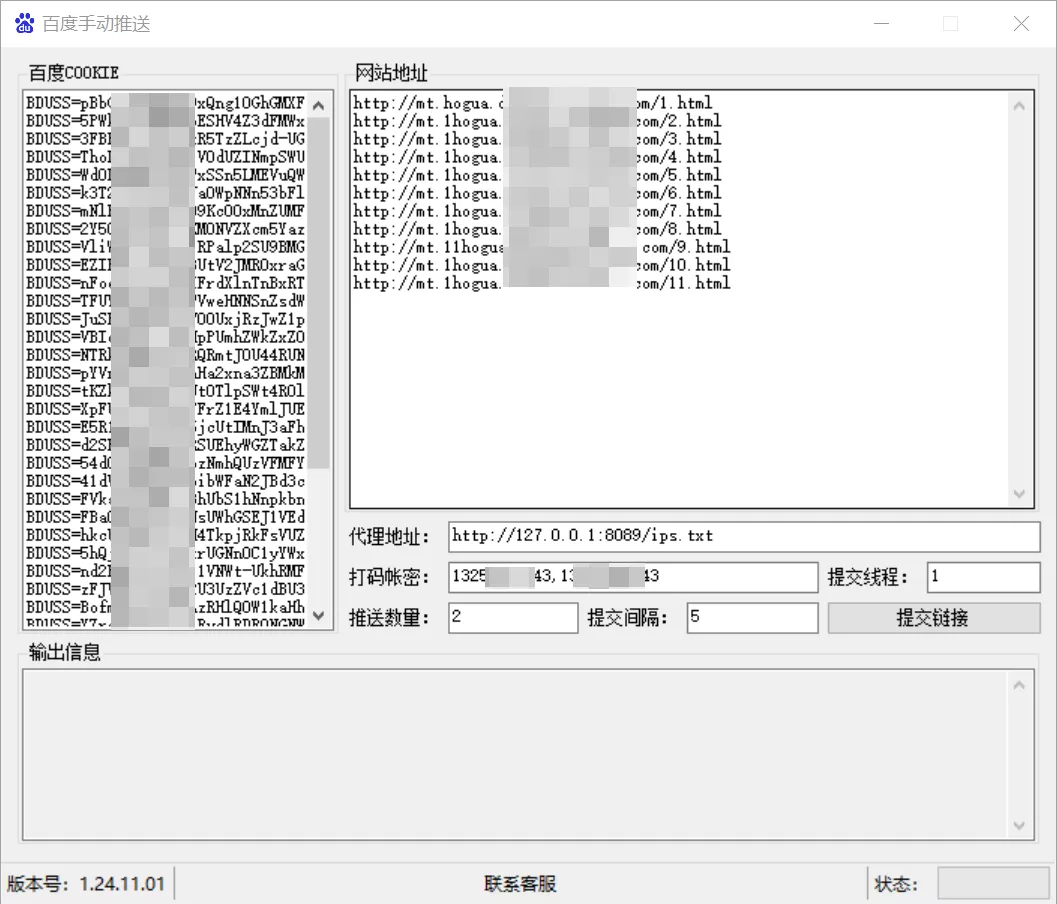Select the URL line ending in /5.html
Screen dimensions: 1057x904
coord(537,175)
